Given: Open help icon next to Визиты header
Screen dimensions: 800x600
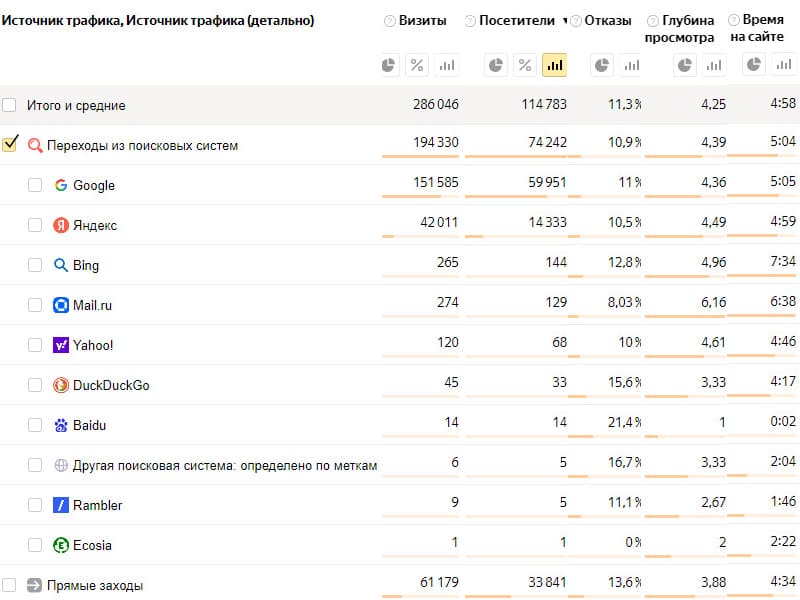Looking at the screenshot, I should coord(389,21).
